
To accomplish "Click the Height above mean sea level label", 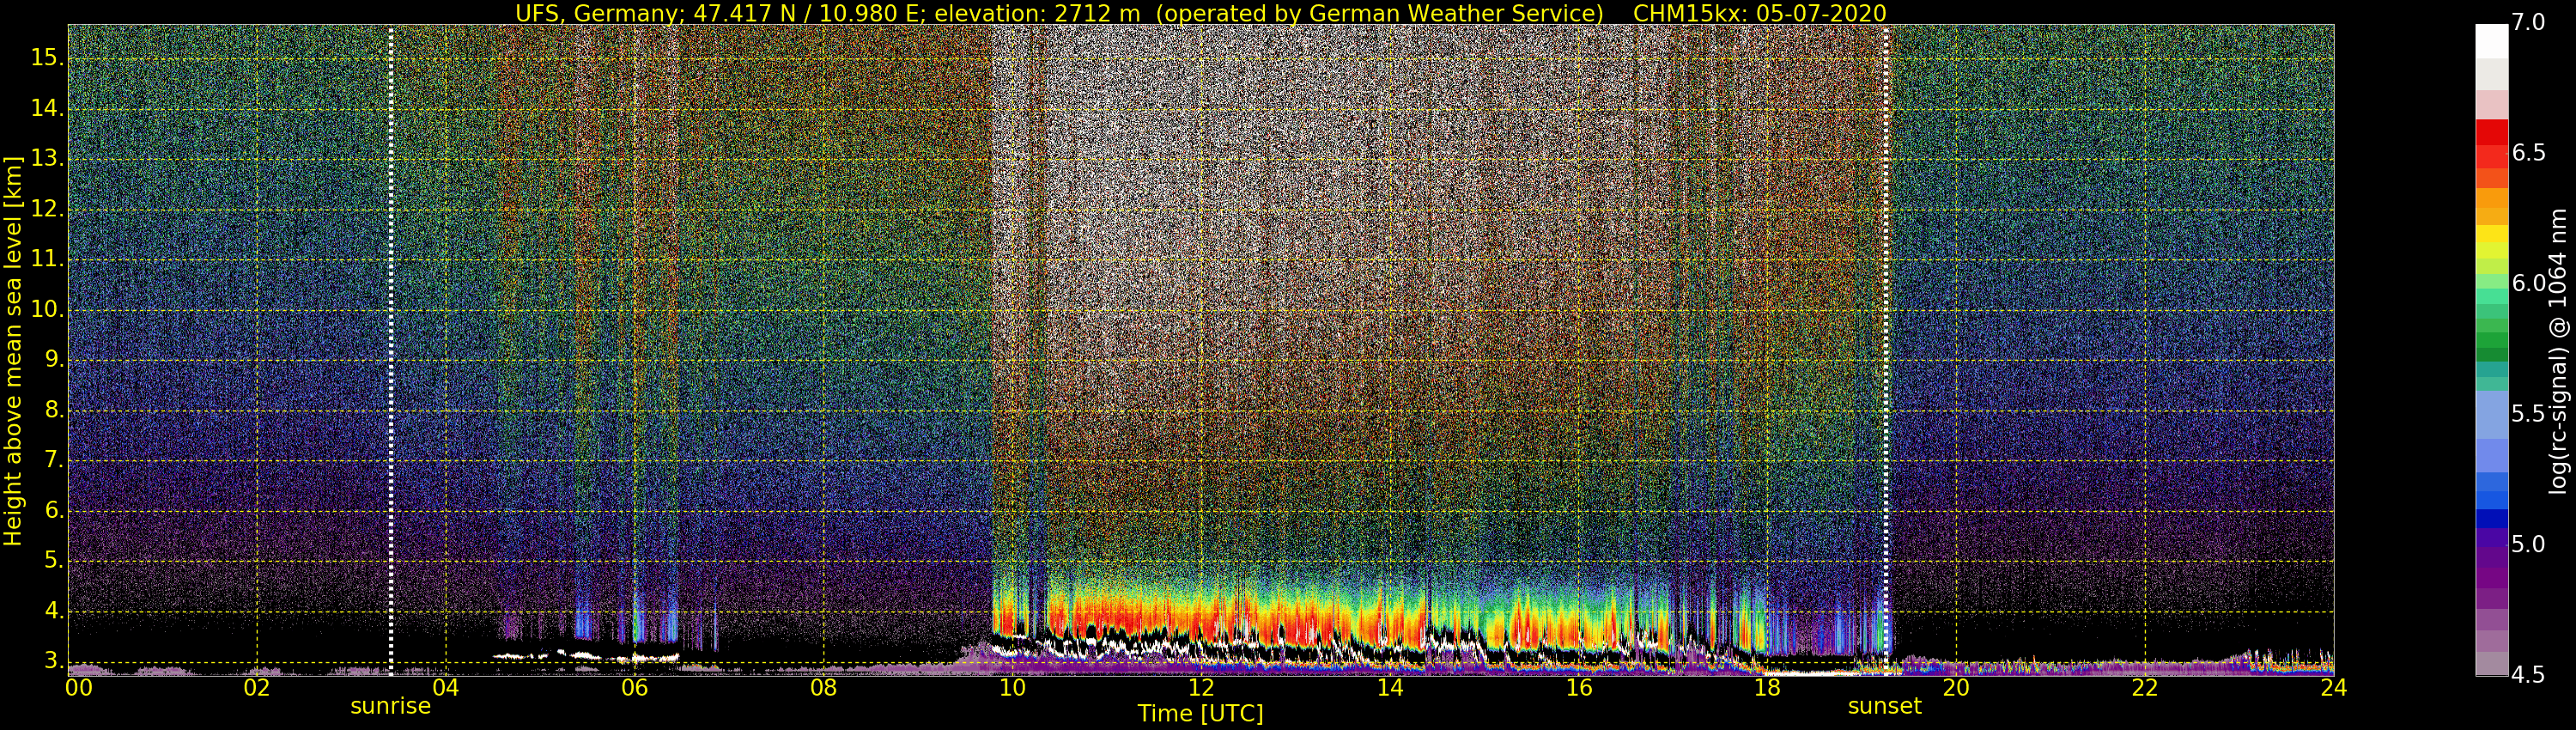I will coord(13,351).
